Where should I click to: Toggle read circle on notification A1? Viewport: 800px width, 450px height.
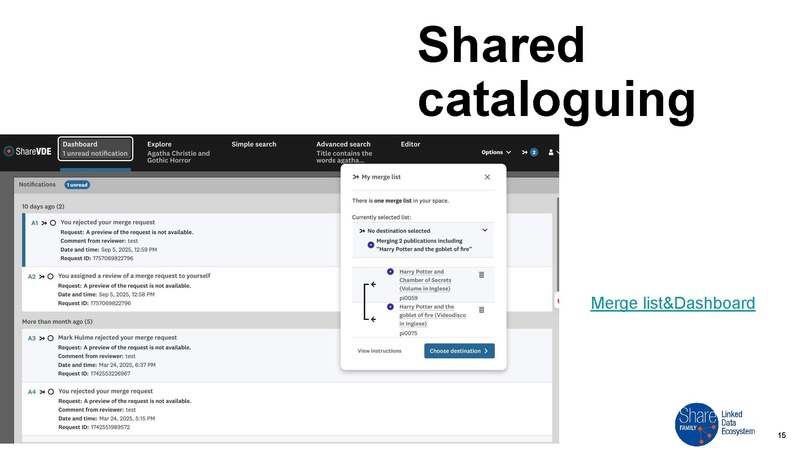(x=52, y=223)
